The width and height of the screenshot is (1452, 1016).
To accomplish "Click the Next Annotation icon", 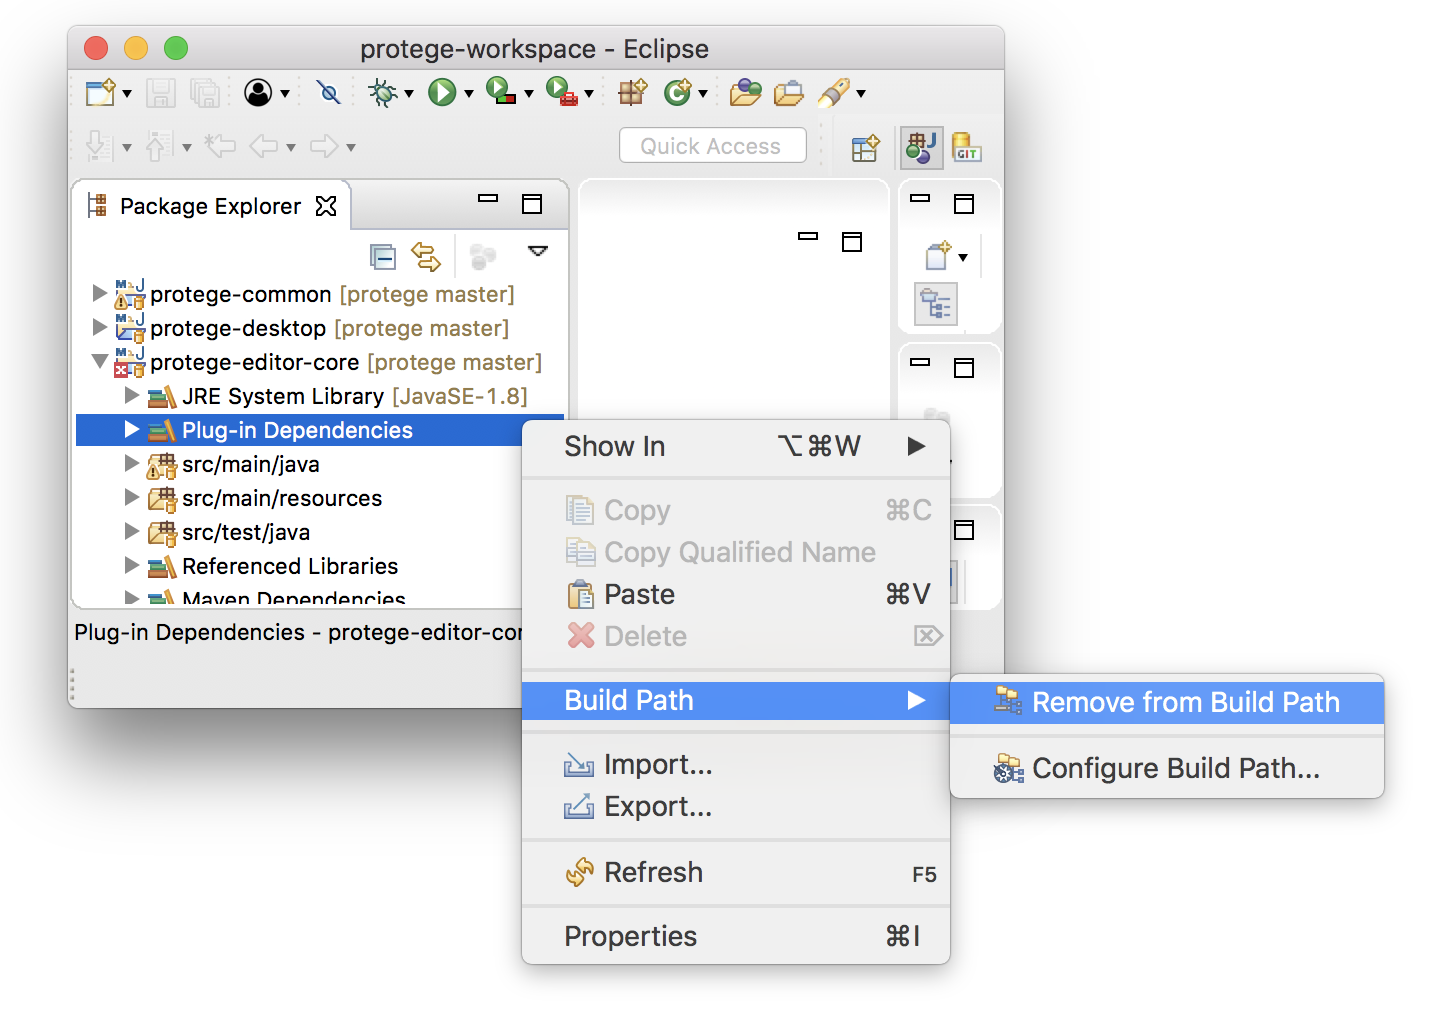I will coord(98,147).
